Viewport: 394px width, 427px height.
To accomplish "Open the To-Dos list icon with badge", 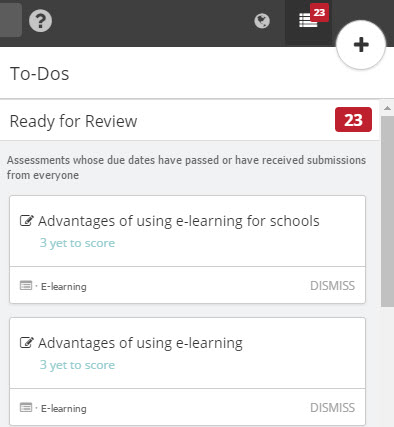I will pyautogui.click(x=308, y=21).
